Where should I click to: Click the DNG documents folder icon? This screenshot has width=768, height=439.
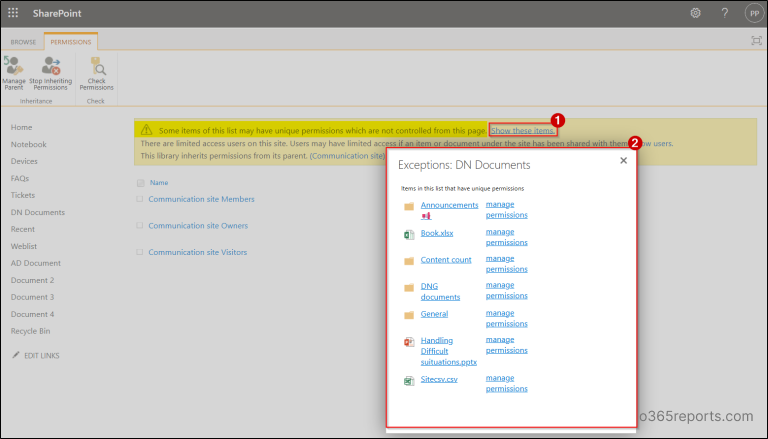(409, 288)
